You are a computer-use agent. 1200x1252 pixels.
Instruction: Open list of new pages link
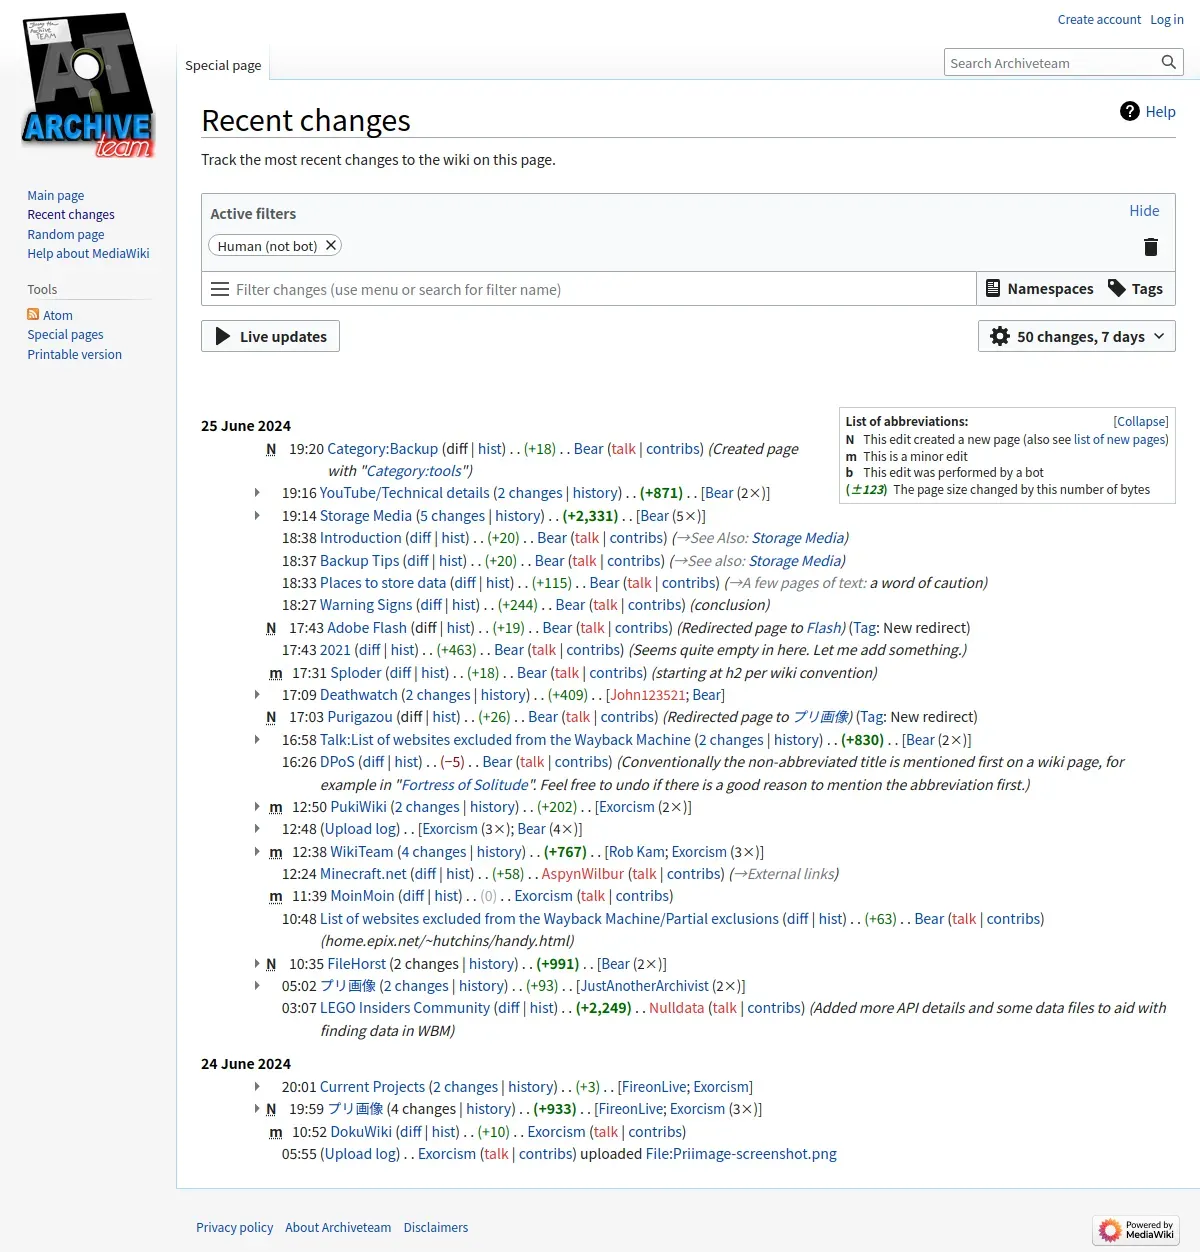[1119, 440]
